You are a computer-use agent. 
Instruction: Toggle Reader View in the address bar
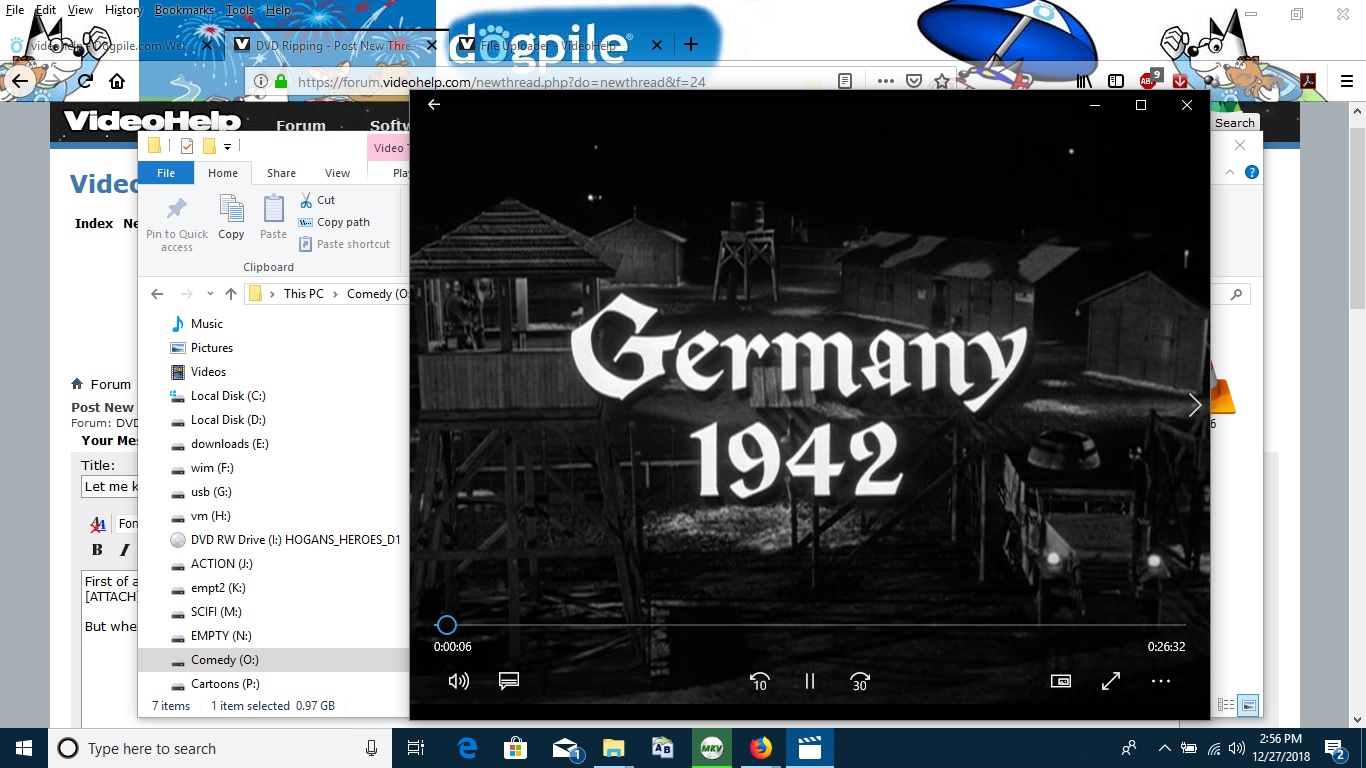click(x=845, y=81)
